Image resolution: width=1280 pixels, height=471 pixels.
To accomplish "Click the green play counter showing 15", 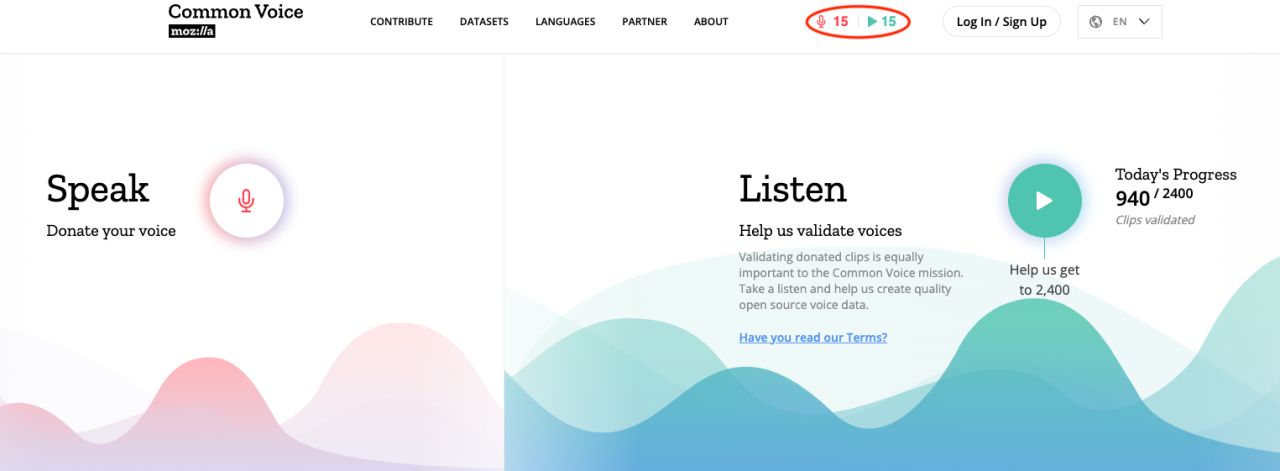I will [x=882, y=22].
